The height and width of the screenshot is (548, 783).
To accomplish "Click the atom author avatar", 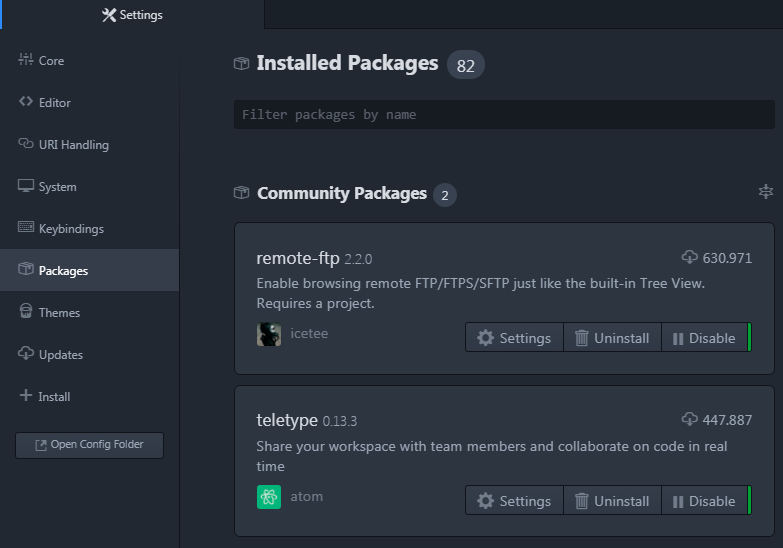I will [x=269, y=497].
